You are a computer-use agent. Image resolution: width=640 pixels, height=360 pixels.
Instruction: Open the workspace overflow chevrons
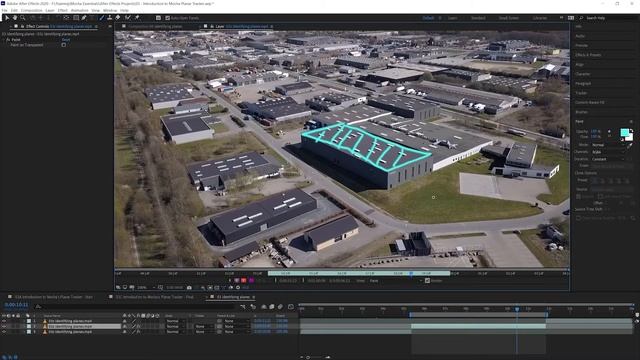tap(561, 18)
